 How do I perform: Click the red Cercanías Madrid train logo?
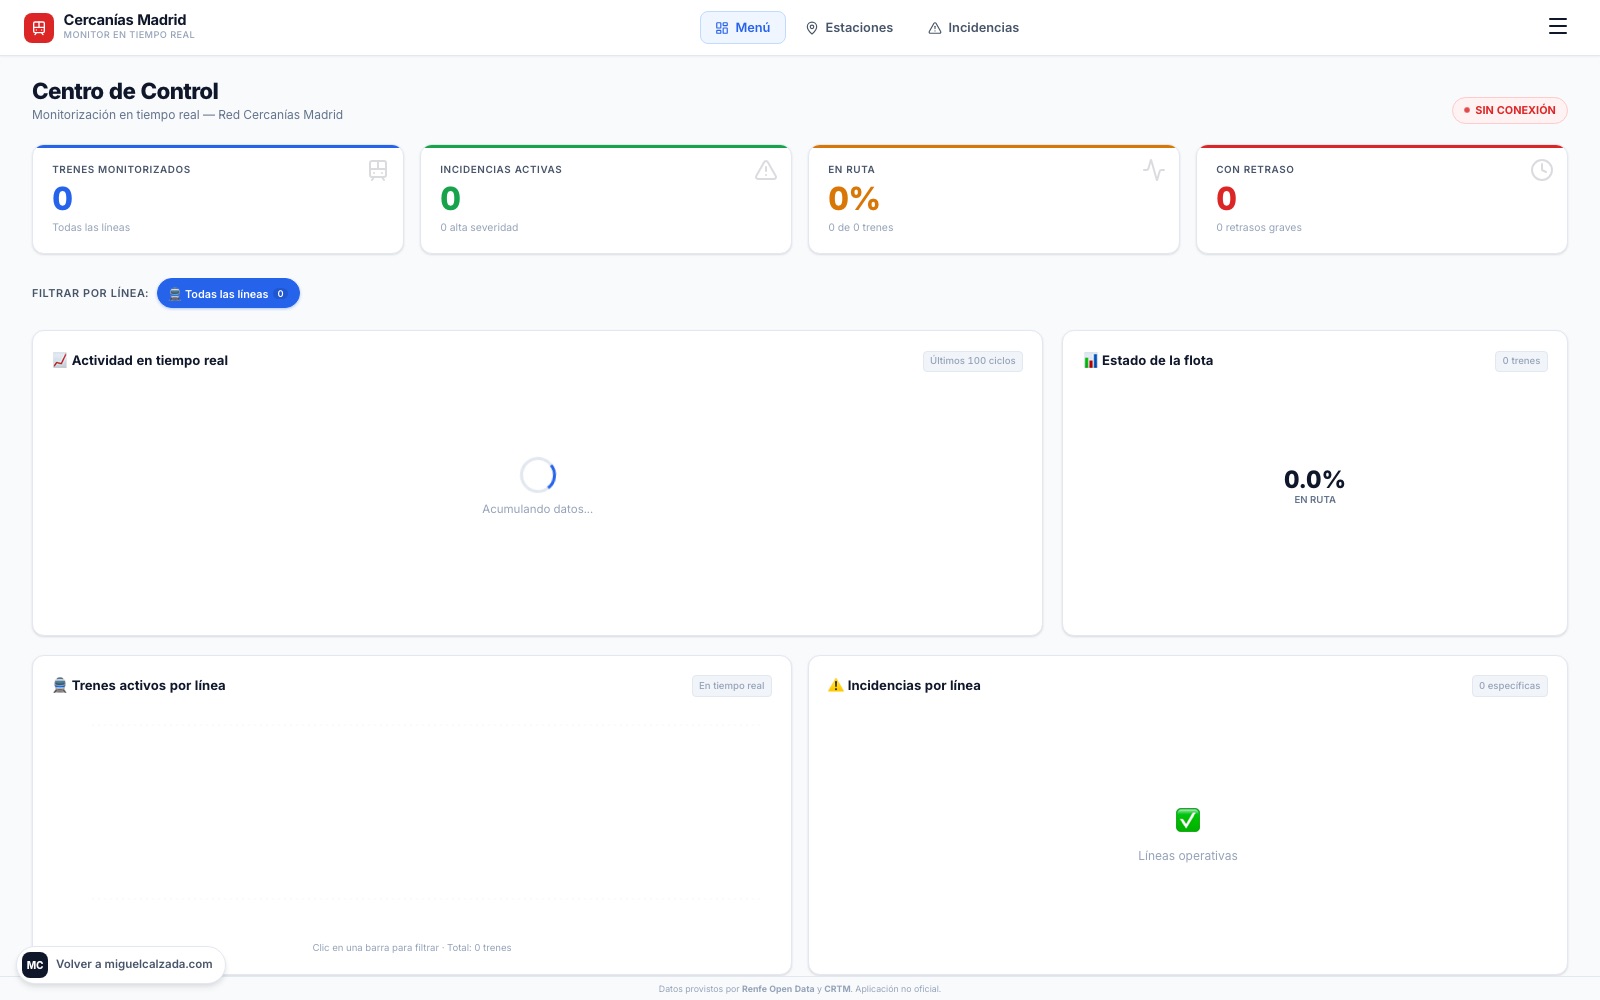39,28
